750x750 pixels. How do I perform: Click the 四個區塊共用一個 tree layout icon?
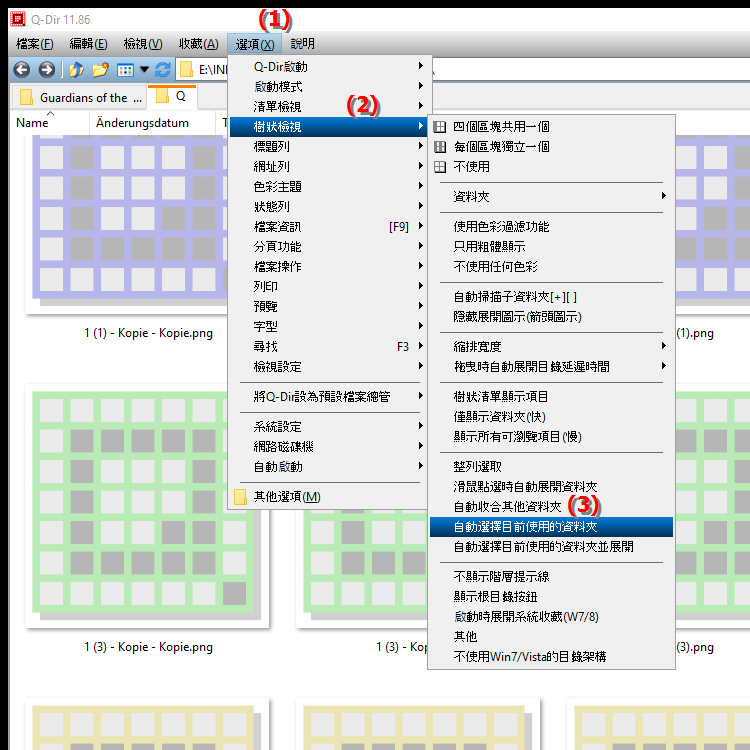(x=440, y=127)
